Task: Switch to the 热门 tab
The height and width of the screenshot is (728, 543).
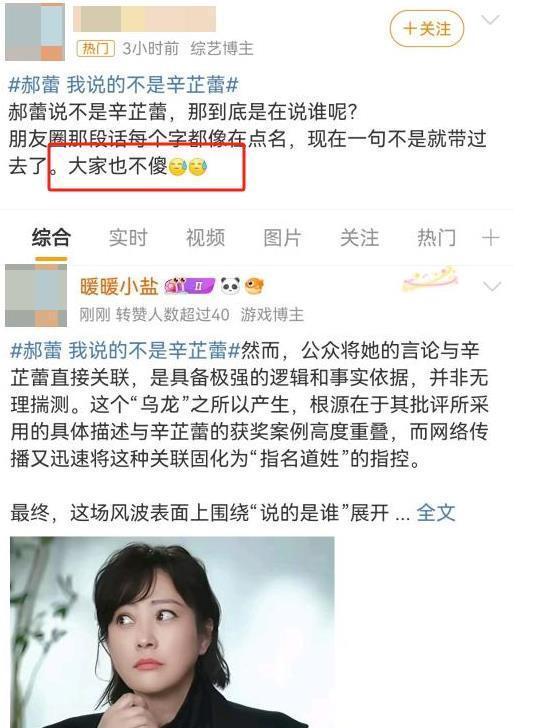Action: [436, 238]
